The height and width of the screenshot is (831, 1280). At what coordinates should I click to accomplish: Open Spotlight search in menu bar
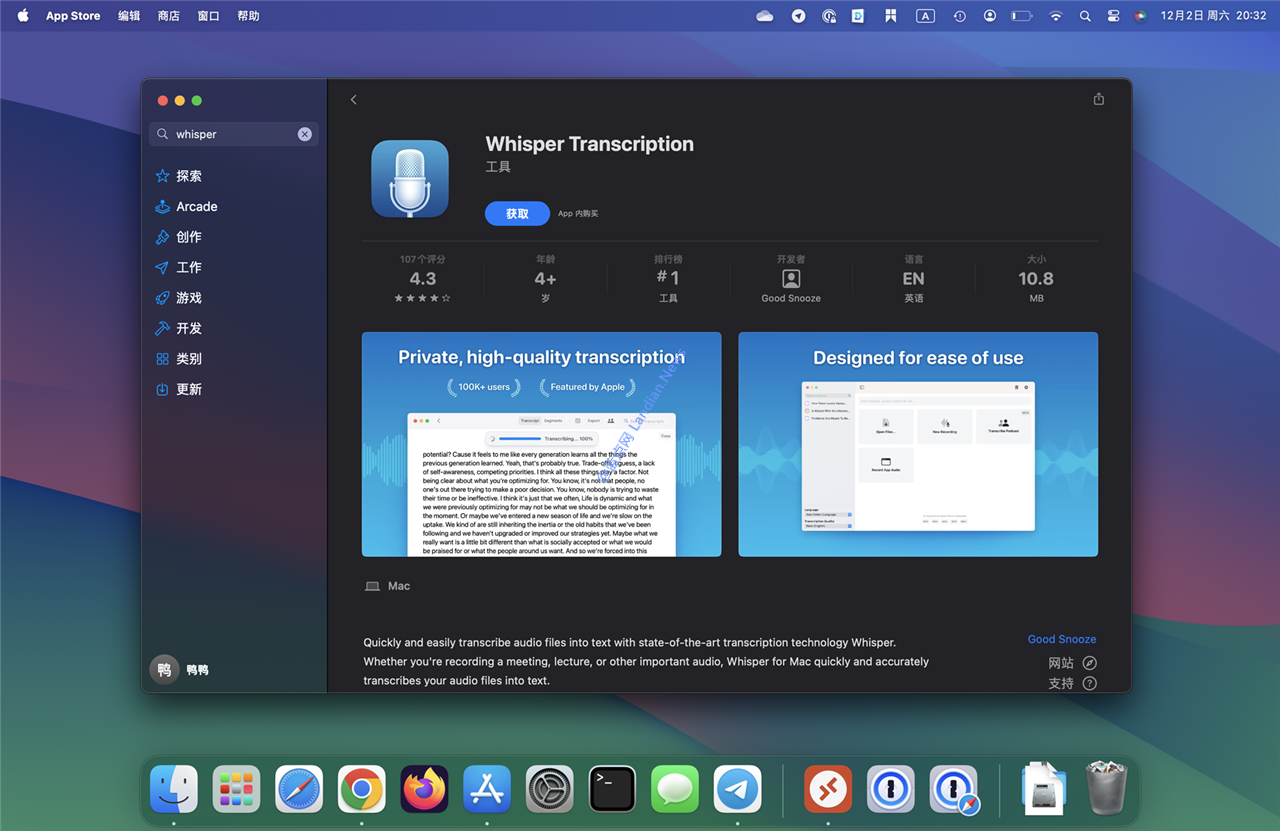coord(1085,16)
